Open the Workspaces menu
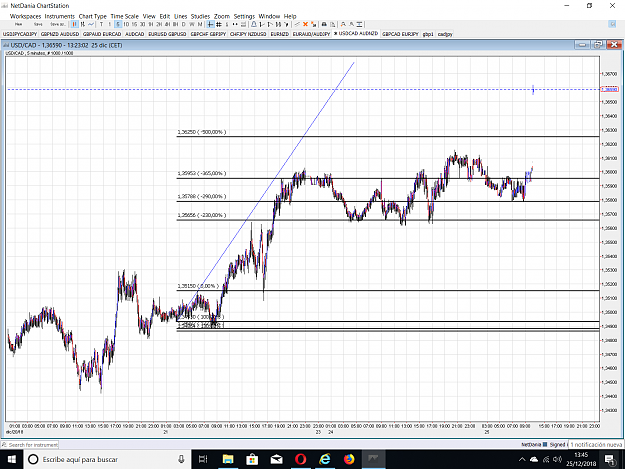 [x=26, y=16]
